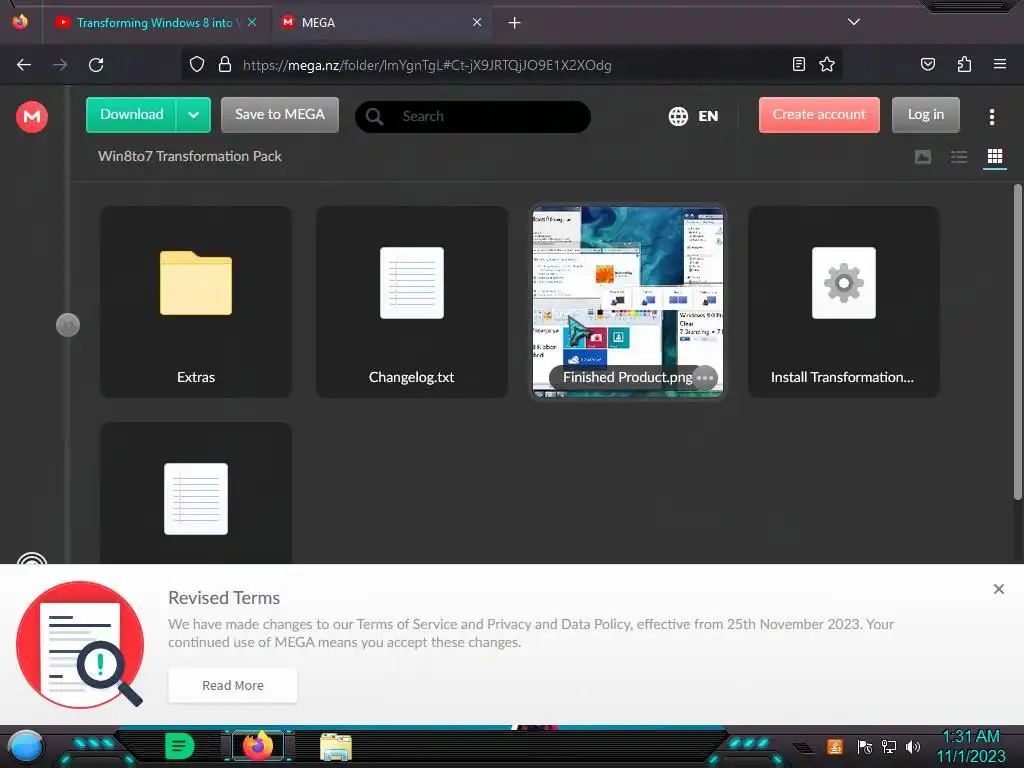Click the volume speaker tray icon
1024x768 pixels.
click(x=913, y=746)
